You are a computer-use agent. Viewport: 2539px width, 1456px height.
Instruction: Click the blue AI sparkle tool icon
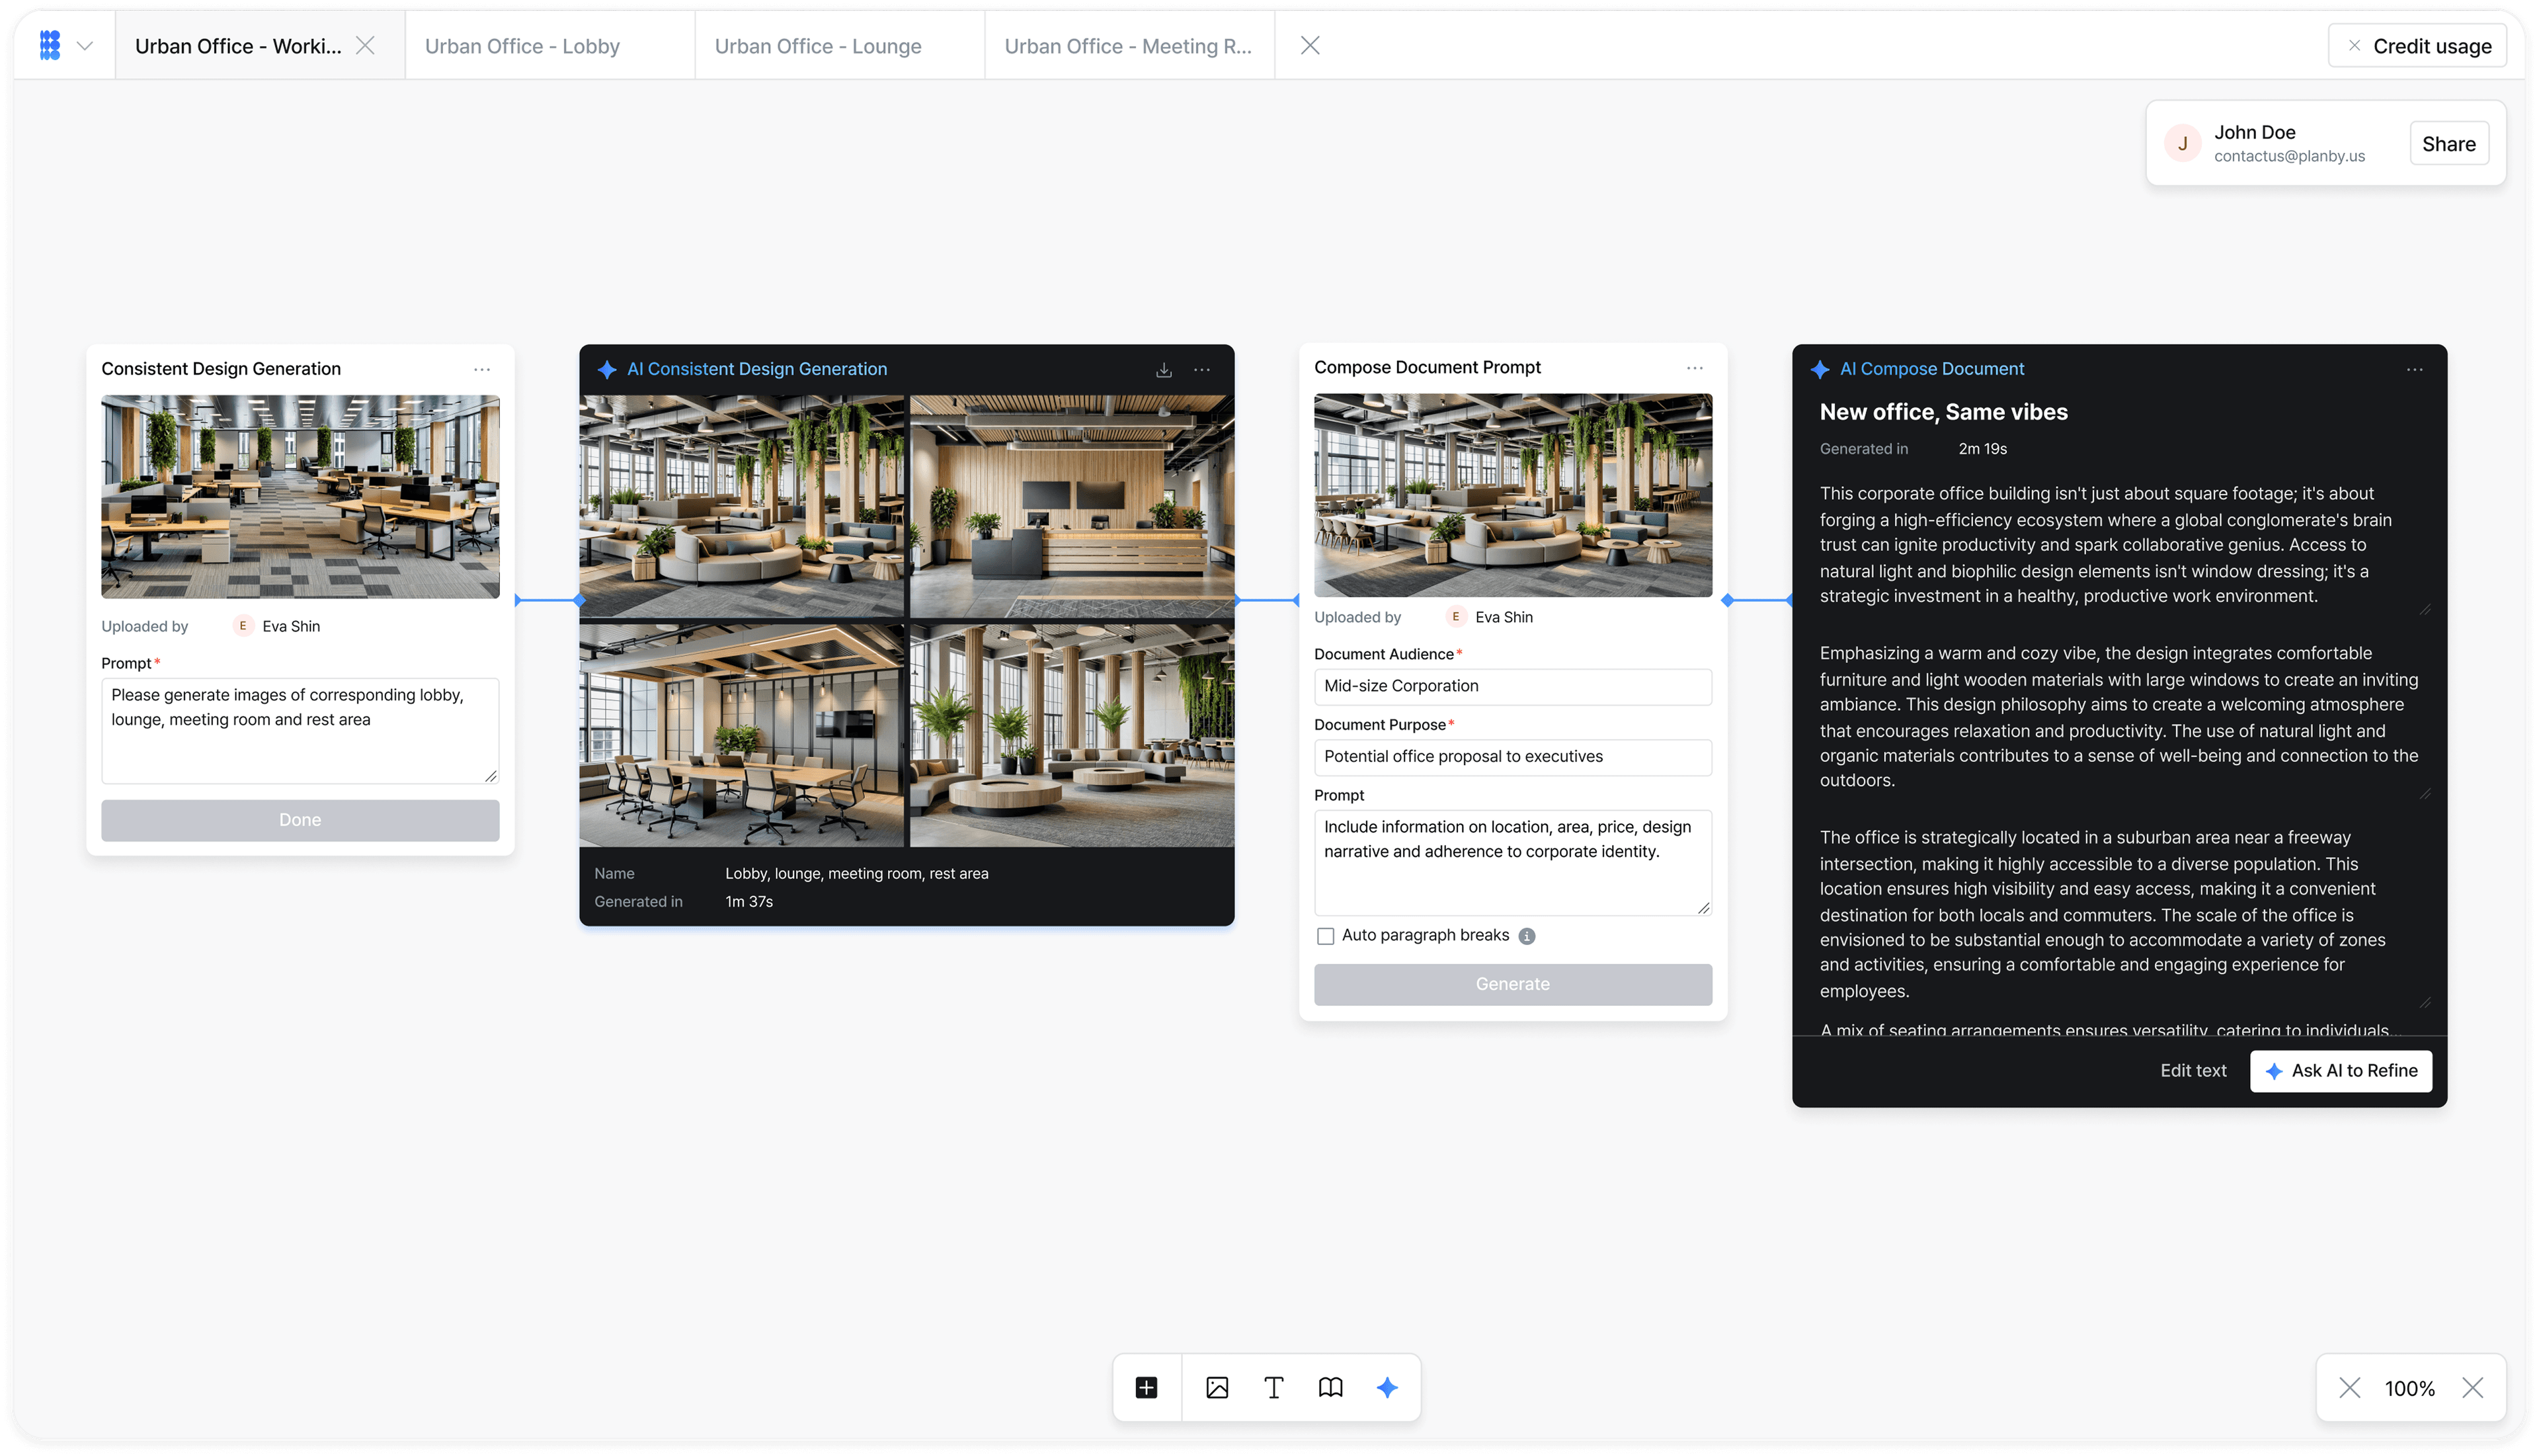1387,1387
